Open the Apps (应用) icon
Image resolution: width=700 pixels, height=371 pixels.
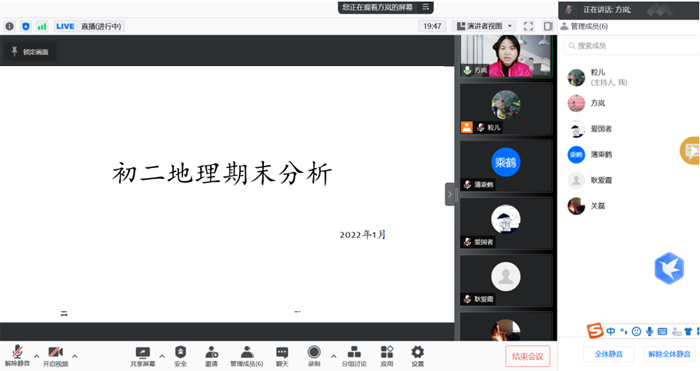click(387, 356)
